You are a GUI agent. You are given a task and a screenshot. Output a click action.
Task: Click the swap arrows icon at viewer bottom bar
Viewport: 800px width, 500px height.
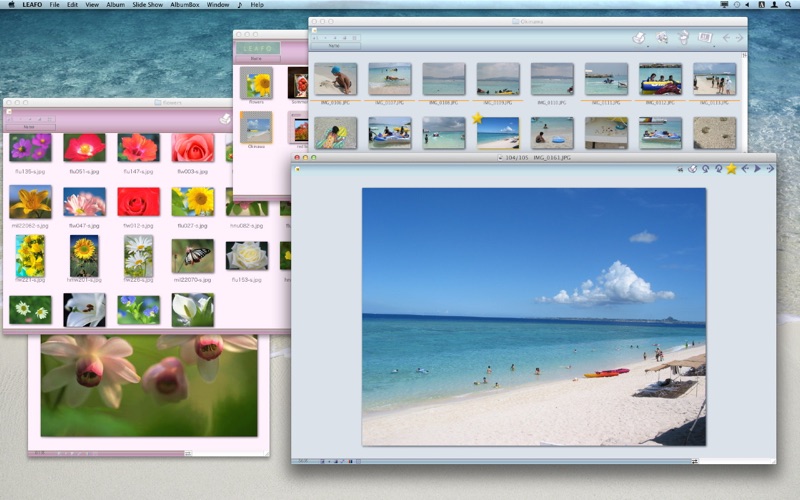click(694, 461)
